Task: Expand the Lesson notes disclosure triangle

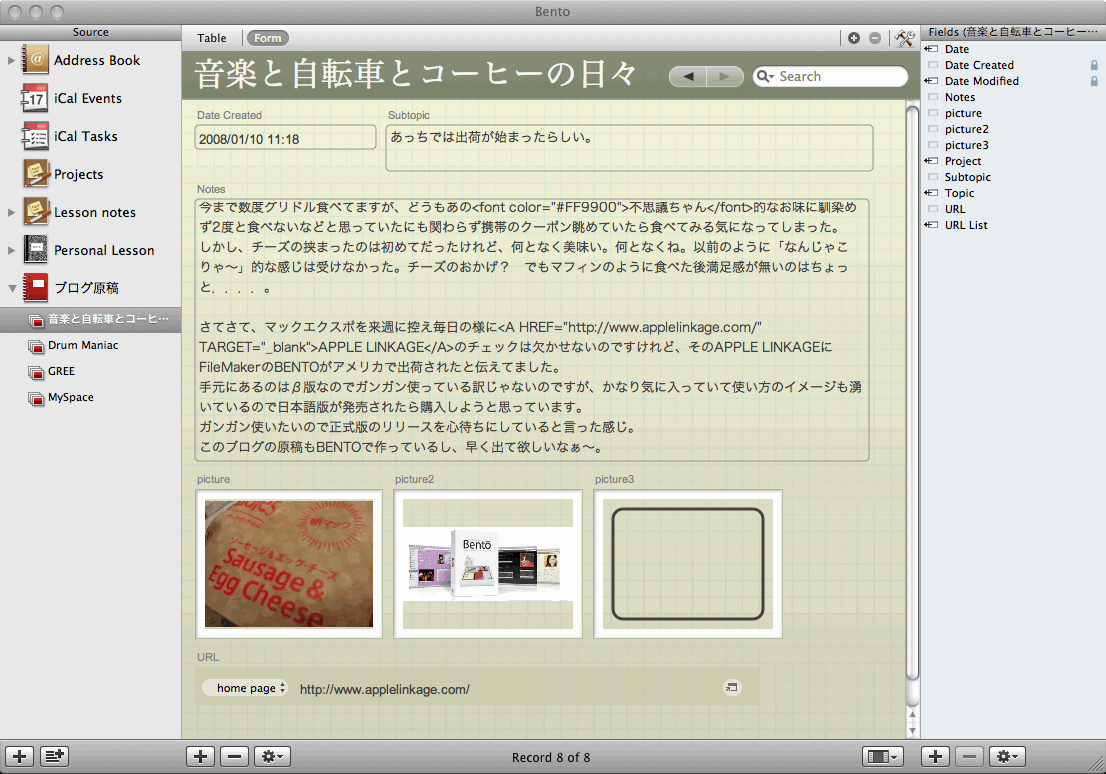Action: [x=11, y=212]
